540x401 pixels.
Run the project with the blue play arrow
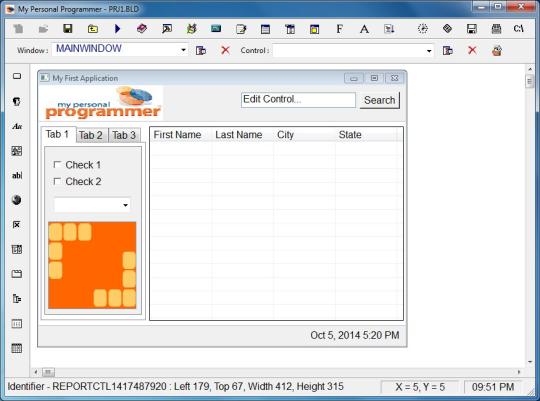[117, 29]
